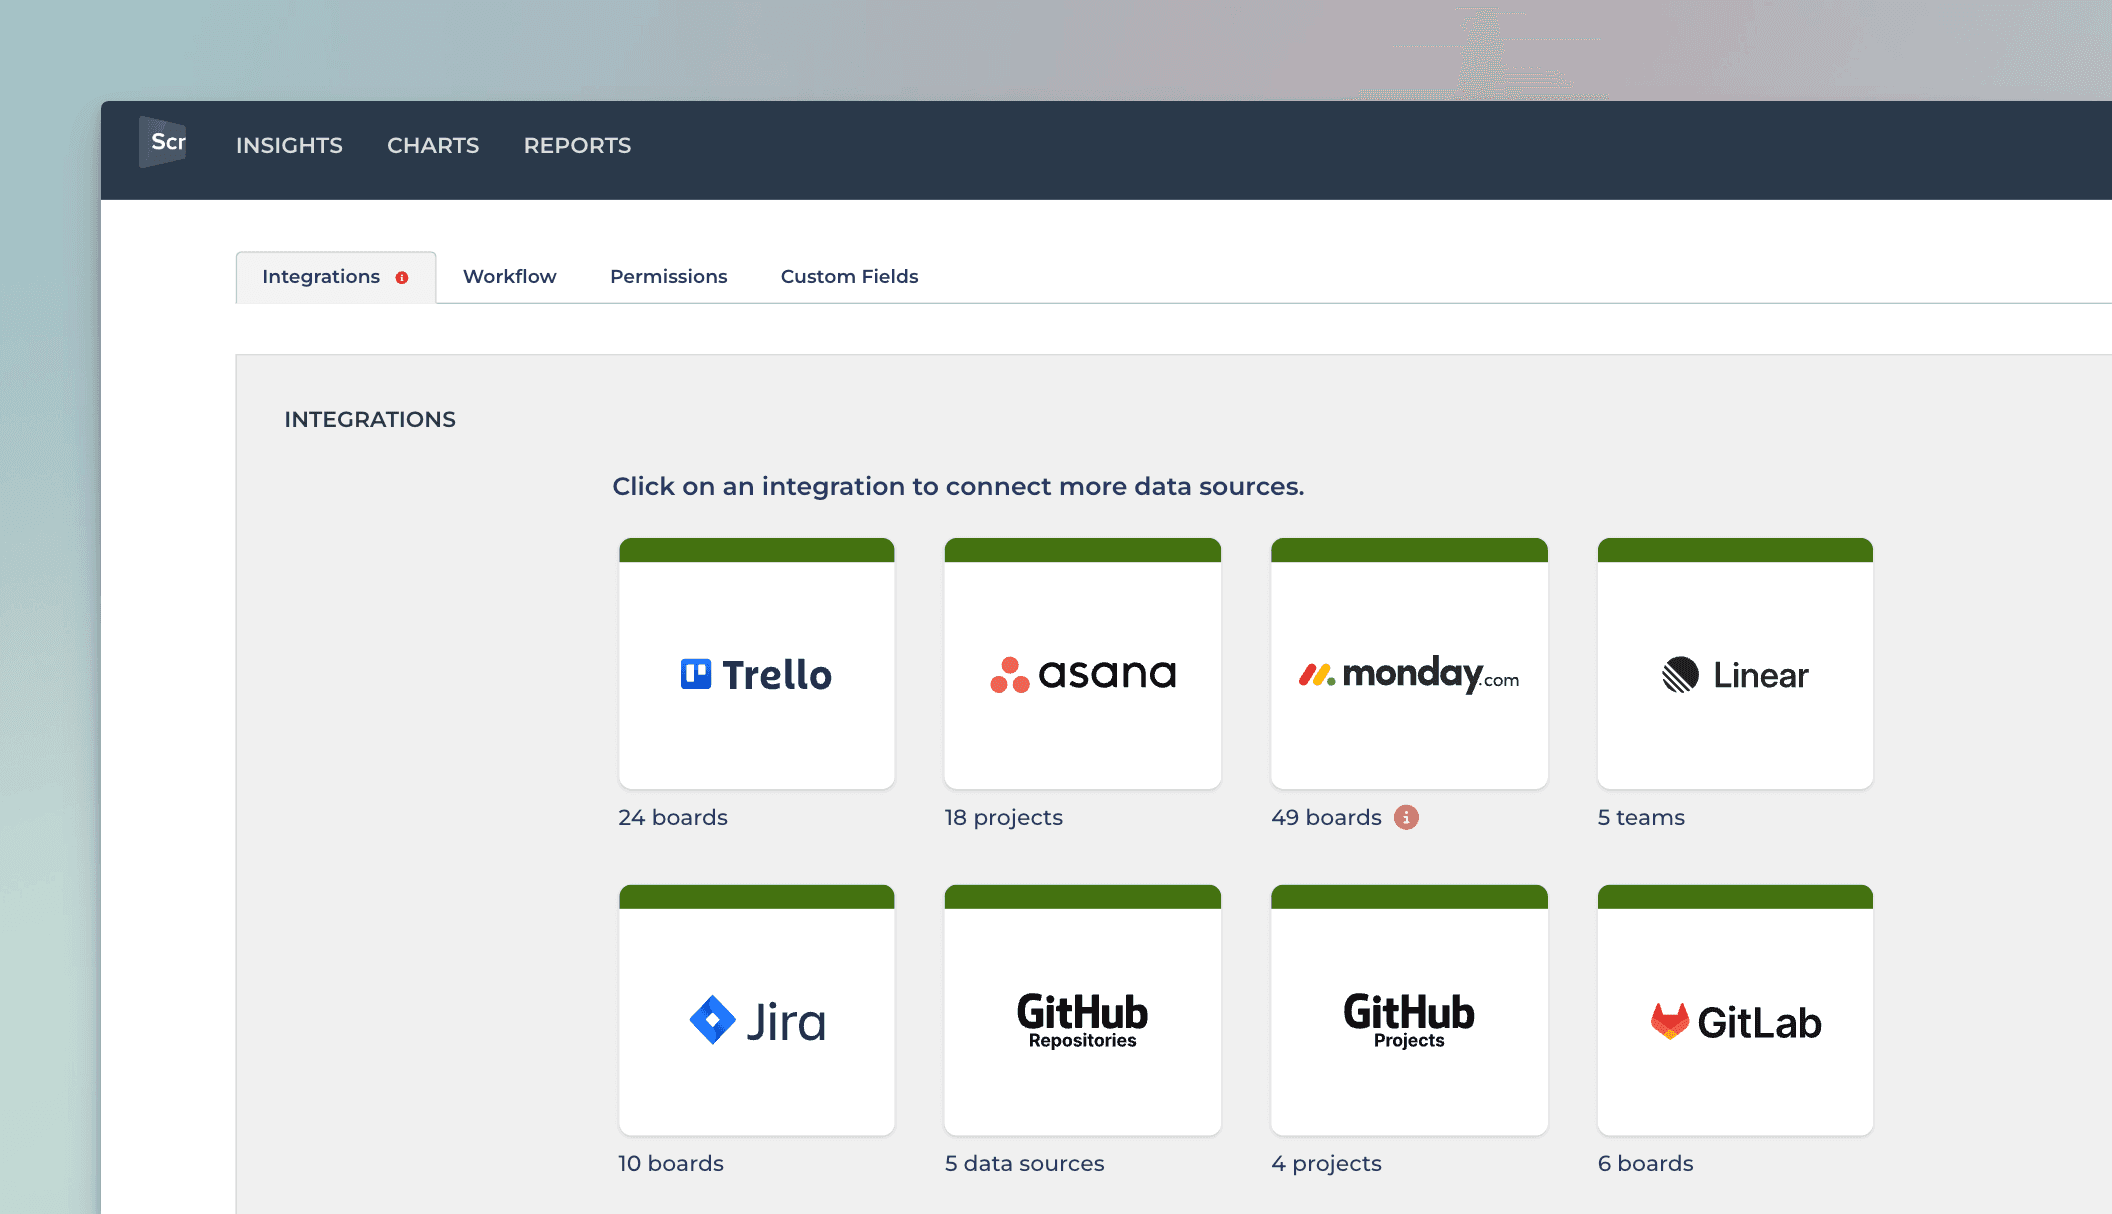Open the REPORTS menu
The height and width of the screenshot is (1214, 2112).
pos(577,145)
